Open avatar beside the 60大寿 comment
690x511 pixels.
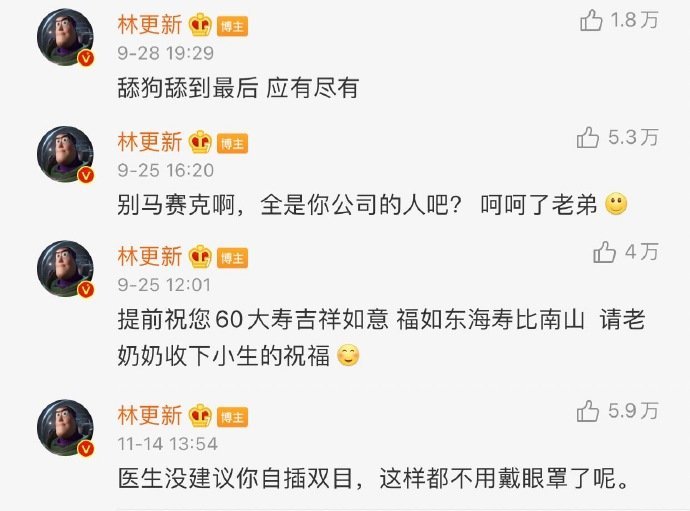click(x=66, y=269)
